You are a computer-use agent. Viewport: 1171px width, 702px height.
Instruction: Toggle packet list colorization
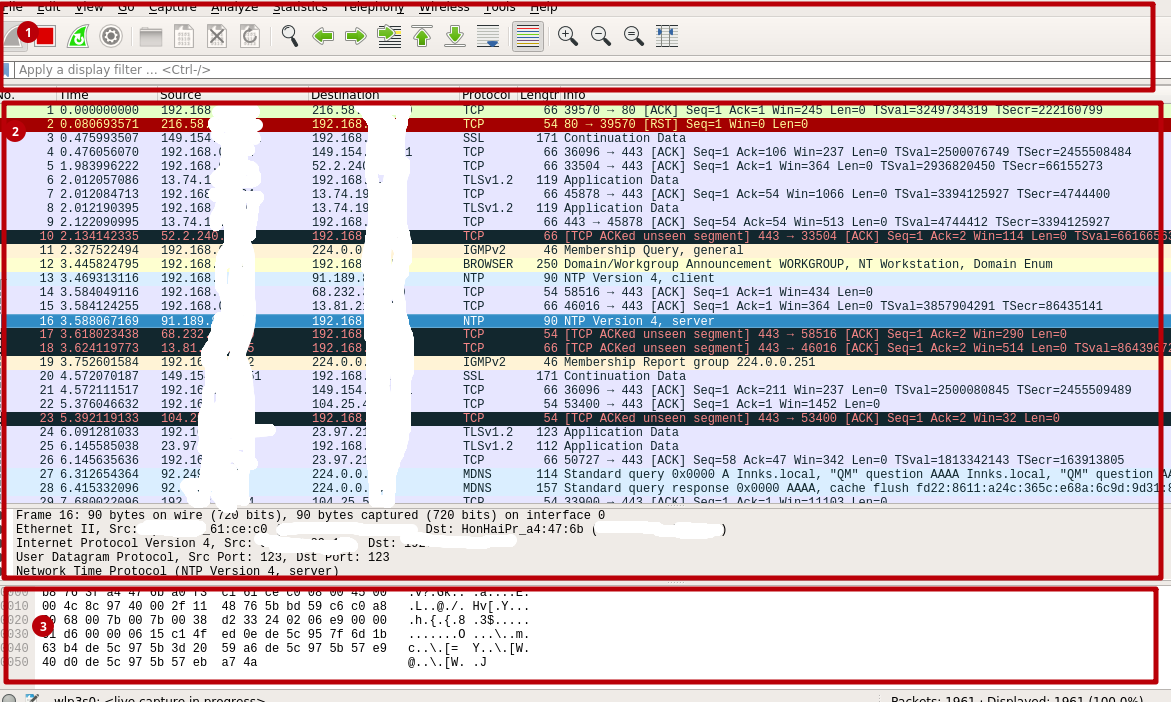click(527, 36)
